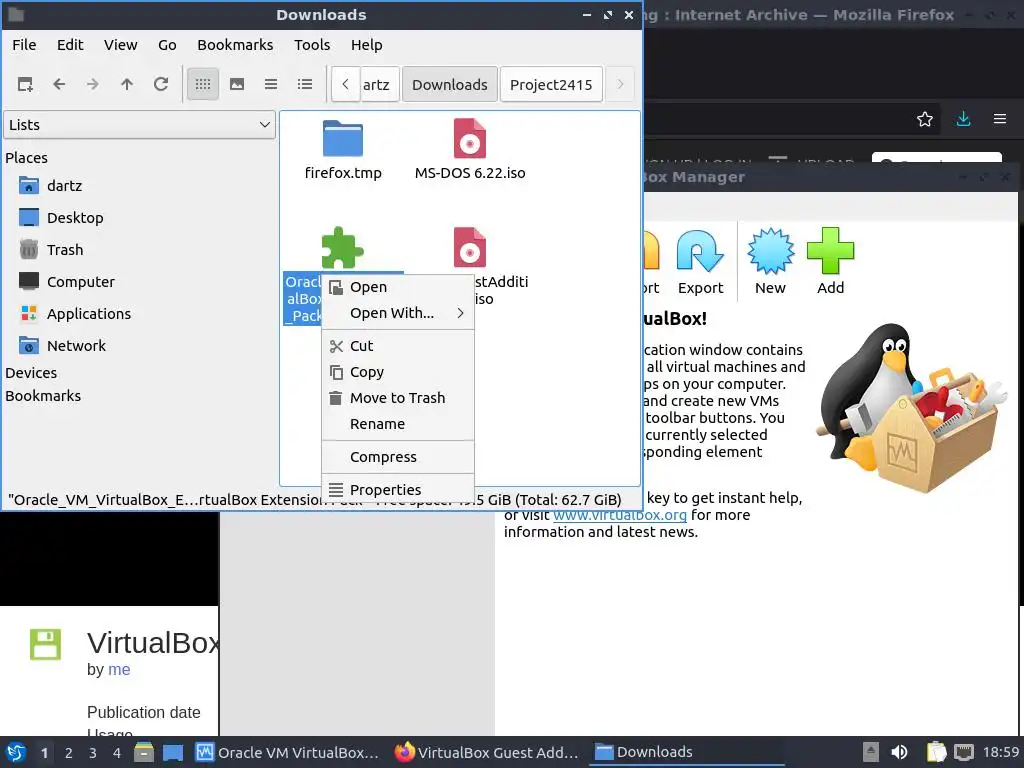Click the 'me' author link
This screenshot has height=768, width=1024.
(x=119, y=669)
